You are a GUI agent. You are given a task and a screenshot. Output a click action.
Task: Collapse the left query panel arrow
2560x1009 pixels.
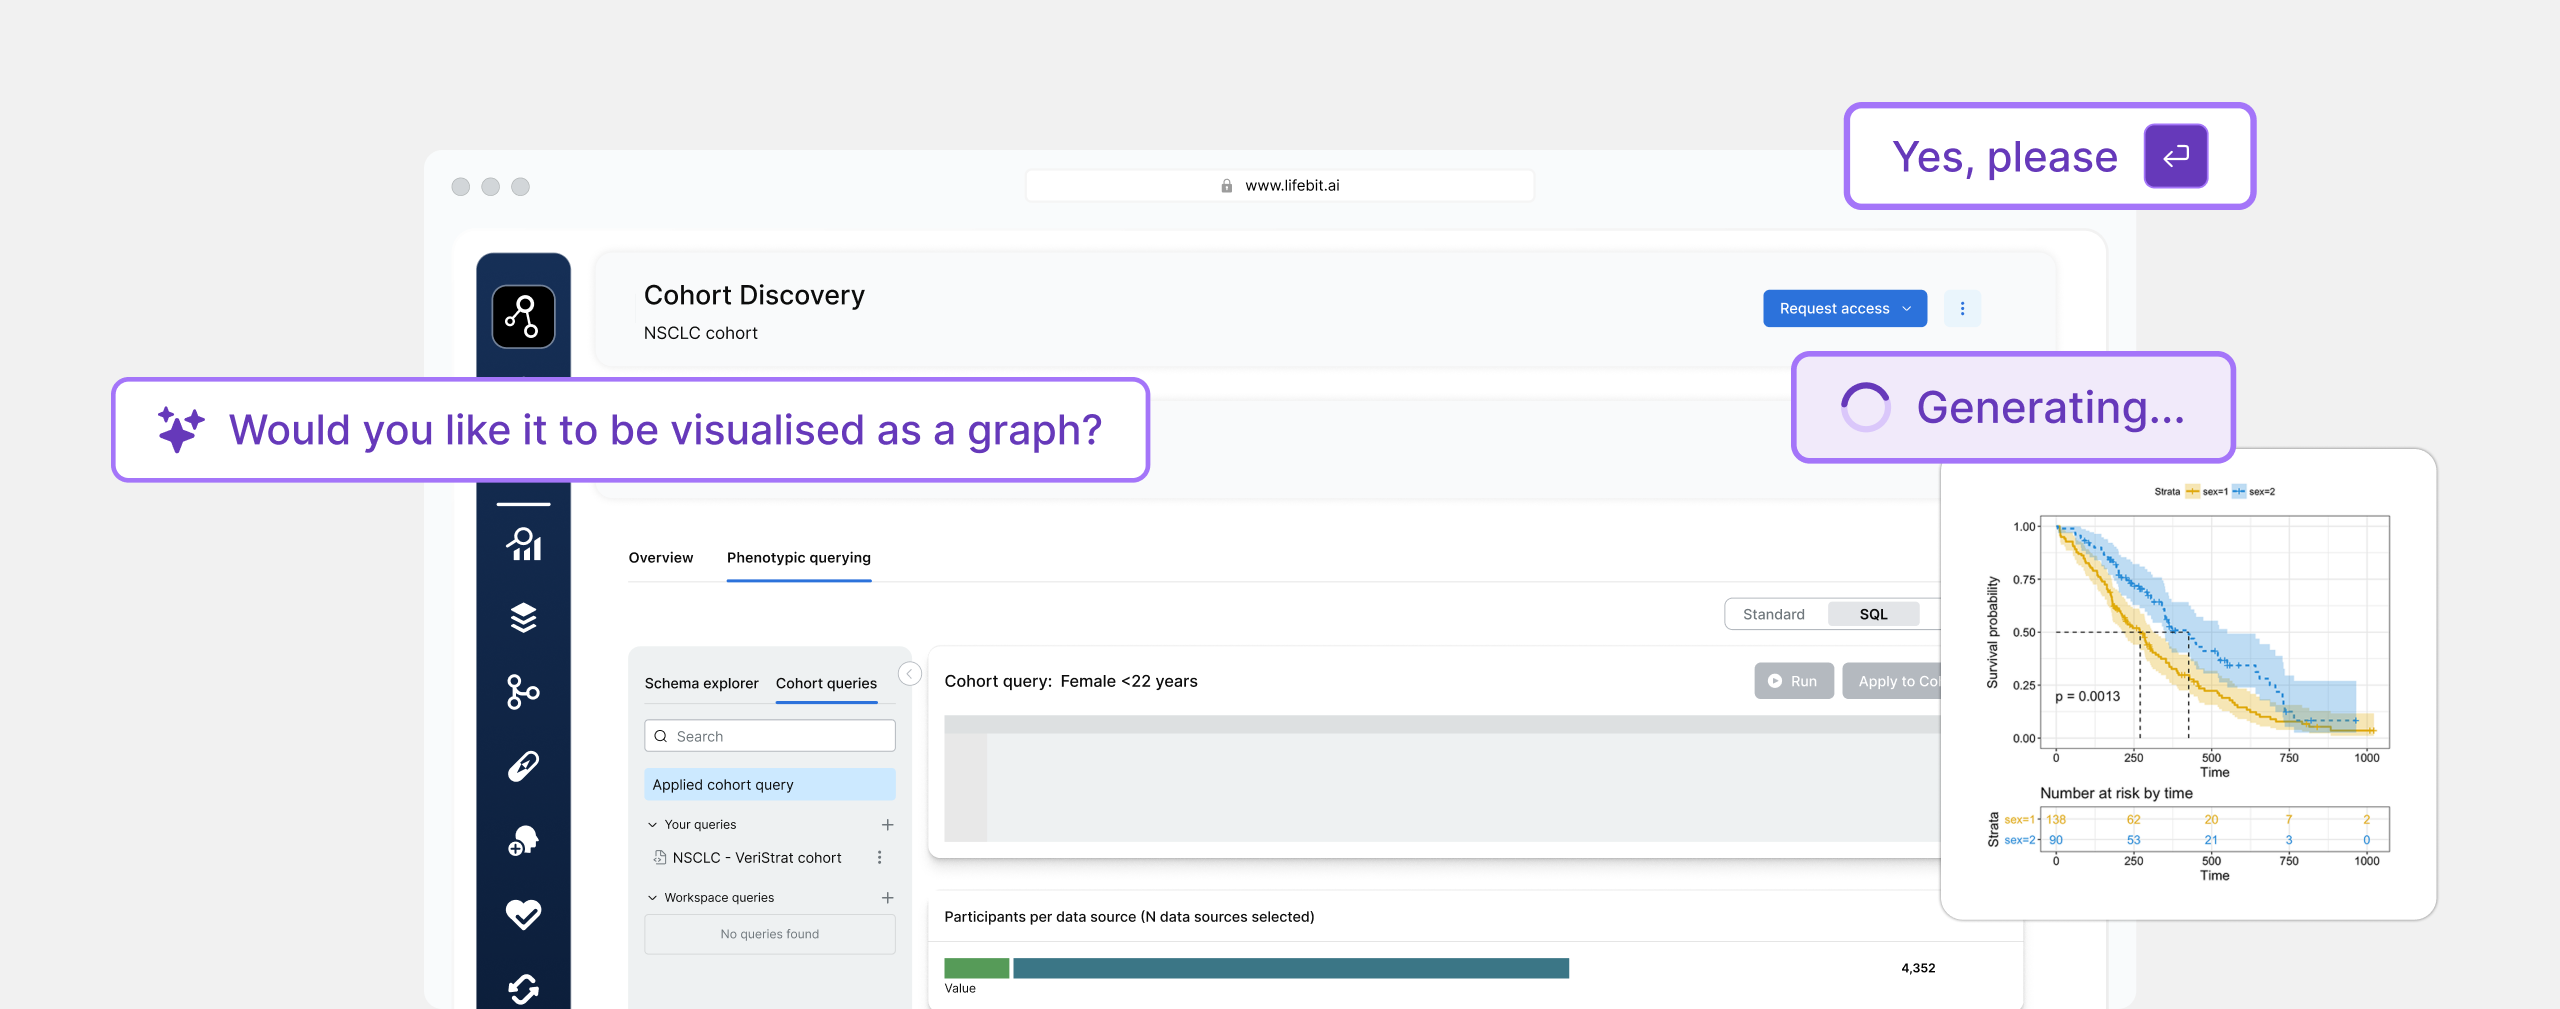pyautogui.click(x=909, y=674)
